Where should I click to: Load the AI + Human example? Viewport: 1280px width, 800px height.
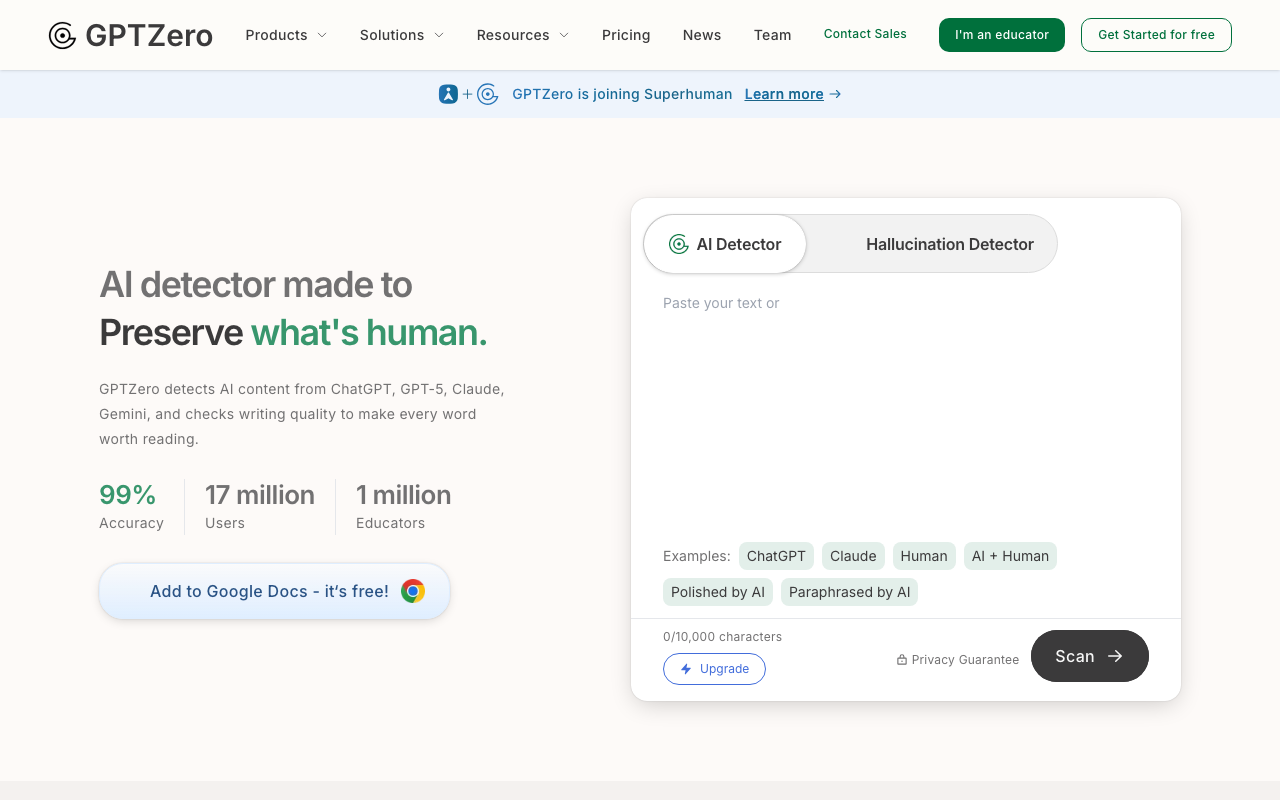click(x=1010, y=556)
